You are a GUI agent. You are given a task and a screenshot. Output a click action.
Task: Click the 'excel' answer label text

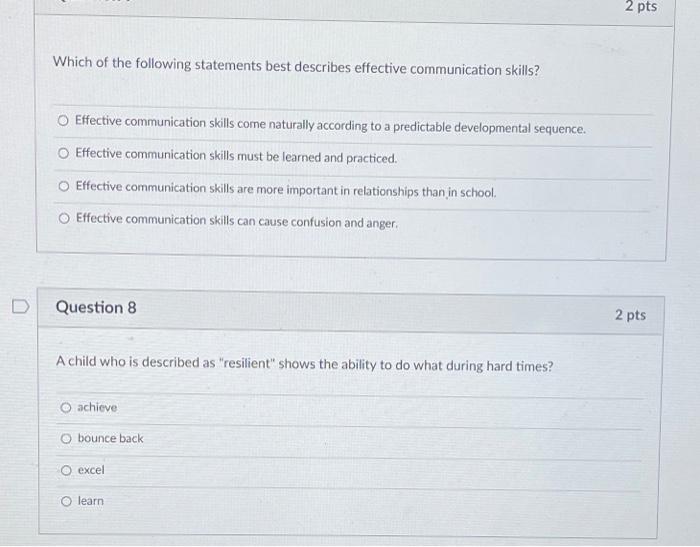tap(91, 470)
